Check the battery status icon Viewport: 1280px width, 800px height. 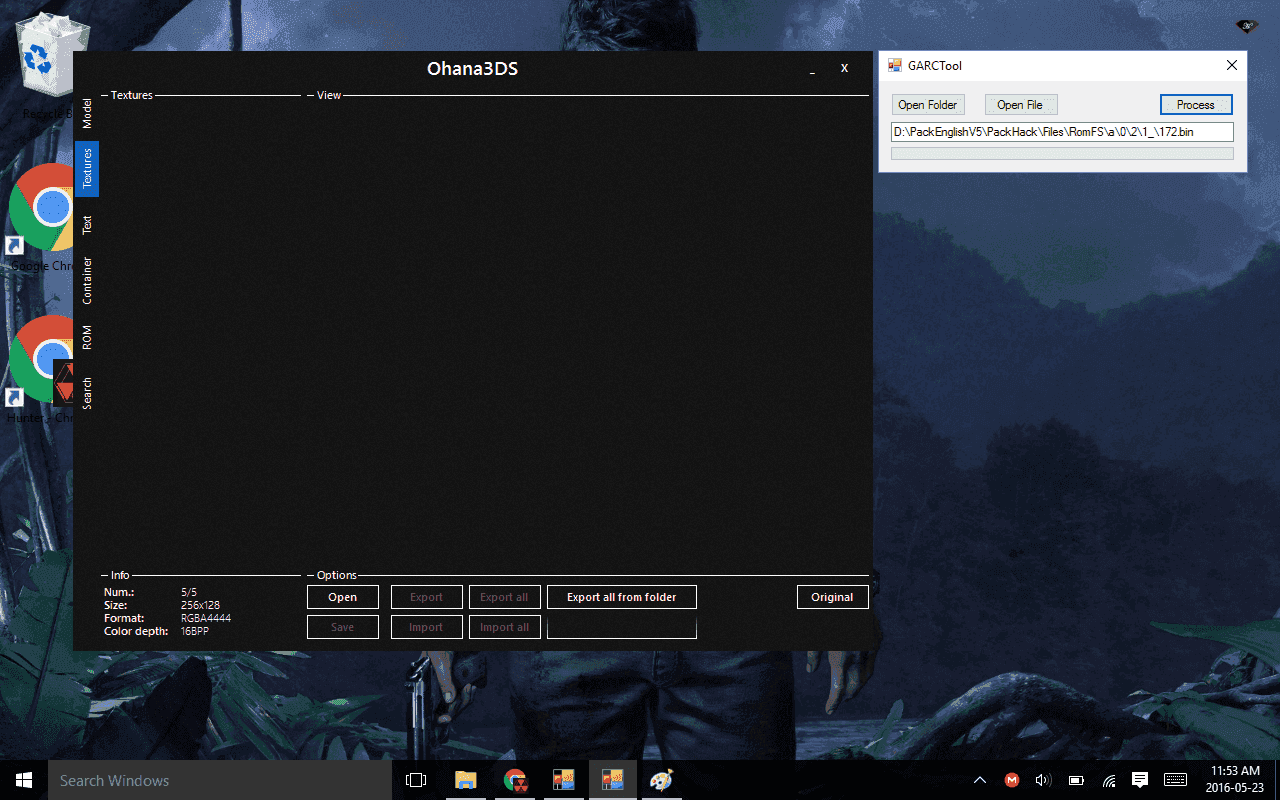(x=1076, y=780)
